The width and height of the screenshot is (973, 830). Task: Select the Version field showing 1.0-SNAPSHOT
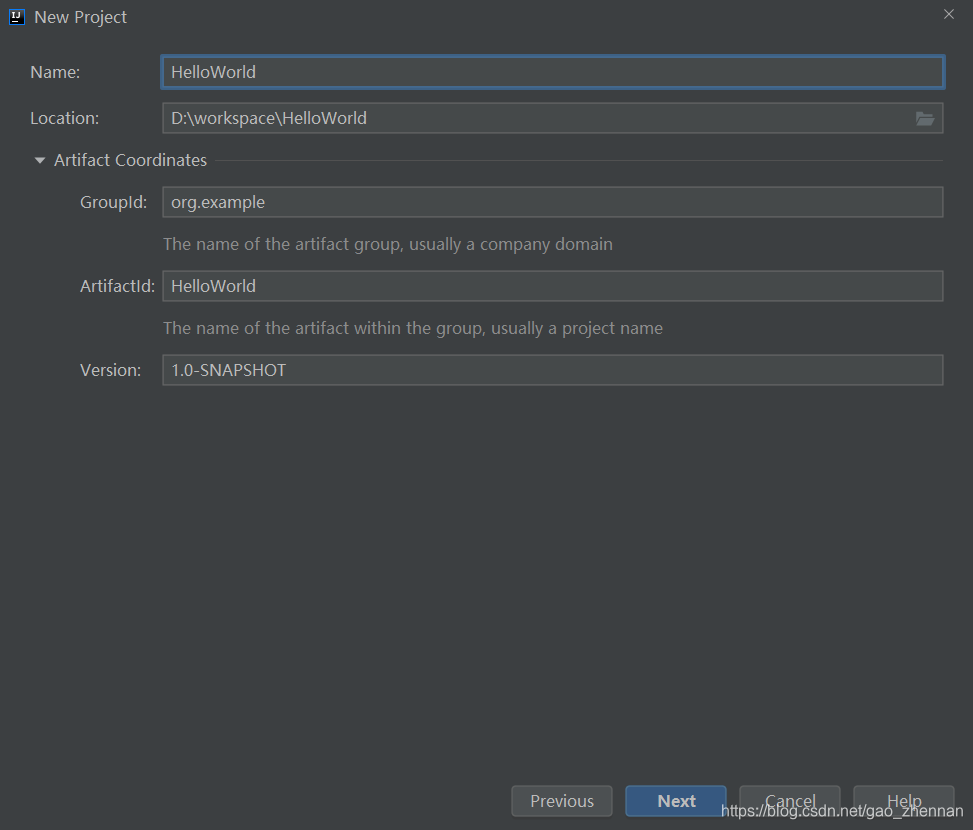[x=552, y=370]
